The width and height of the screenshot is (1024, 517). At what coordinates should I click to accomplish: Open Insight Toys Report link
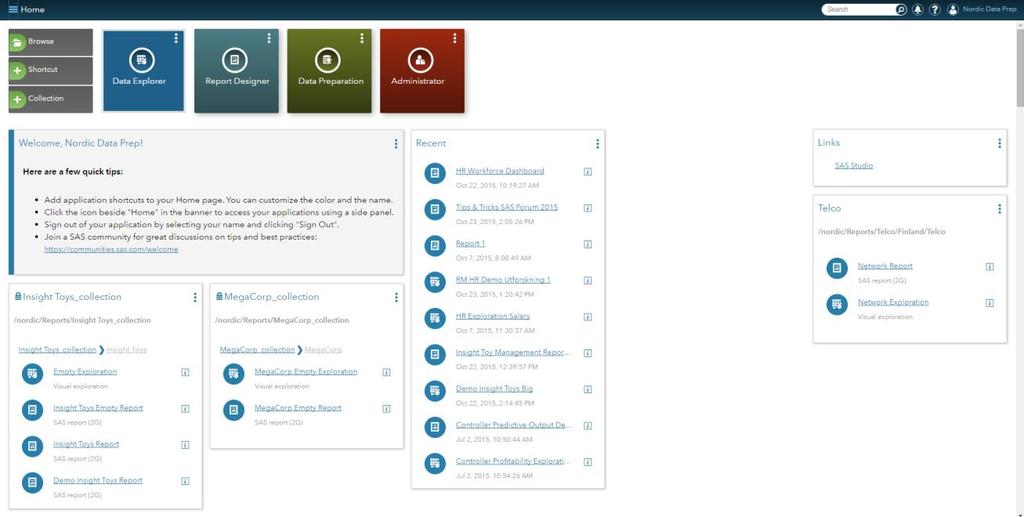click(x=86, y=444)
